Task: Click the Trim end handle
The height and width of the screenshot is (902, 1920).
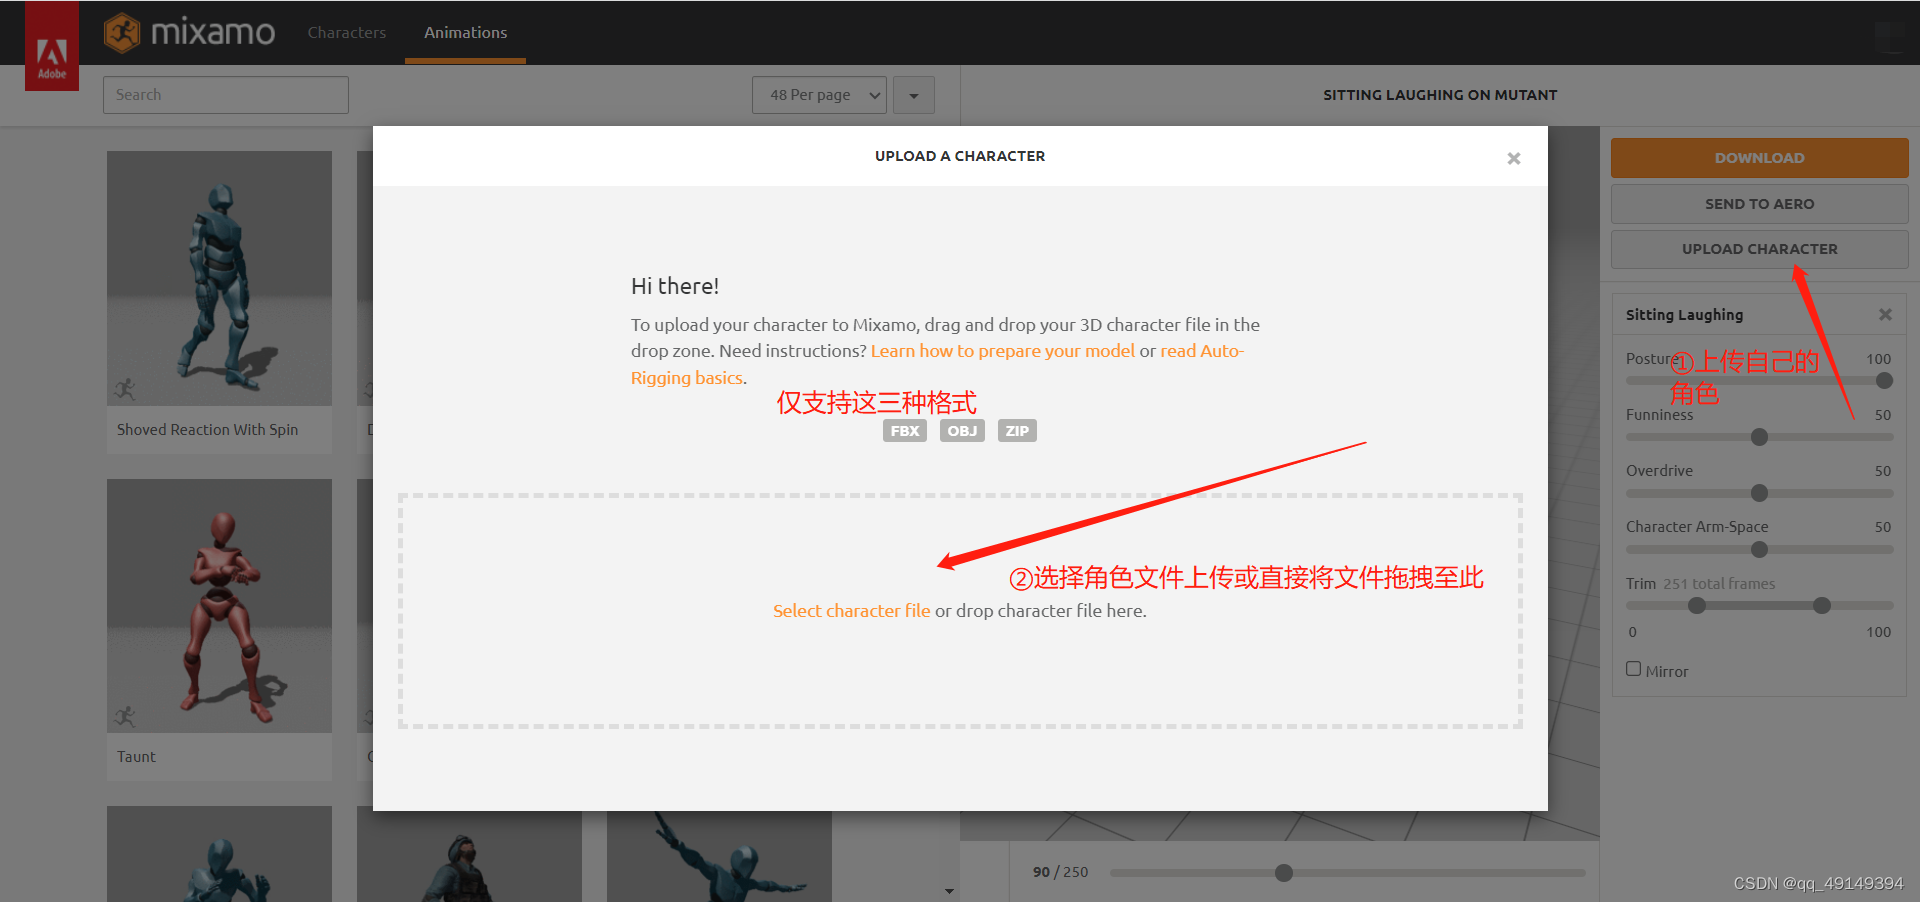Action: 1821,605
